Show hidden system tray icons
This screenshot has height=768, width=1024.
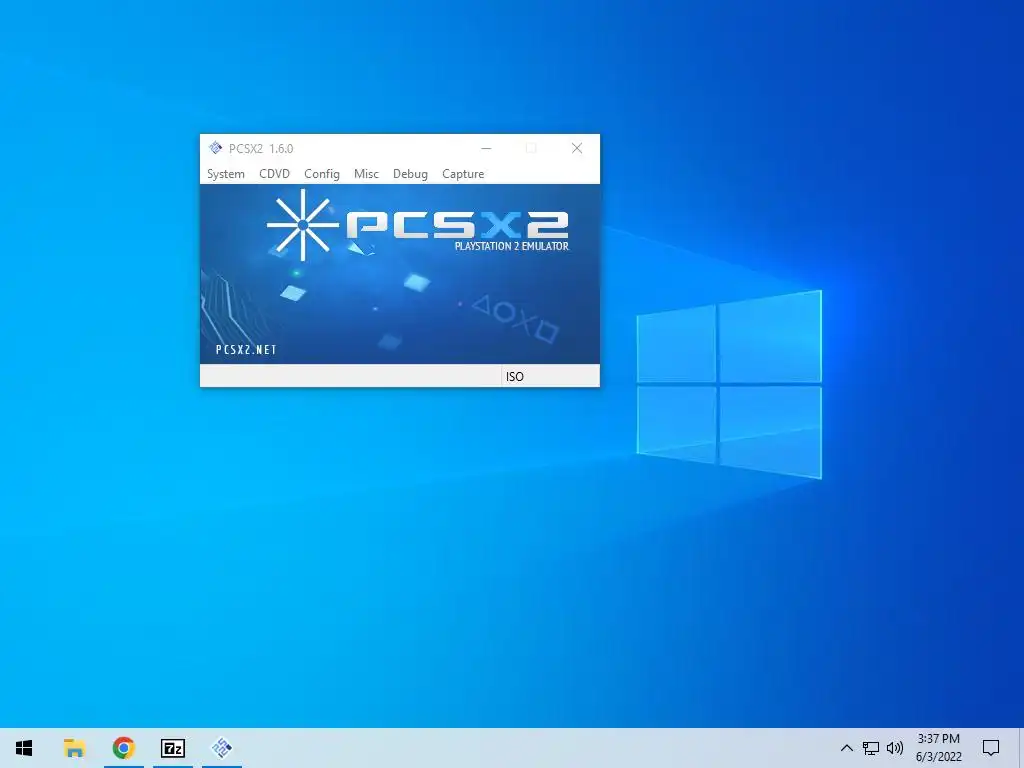click(846, 748)
